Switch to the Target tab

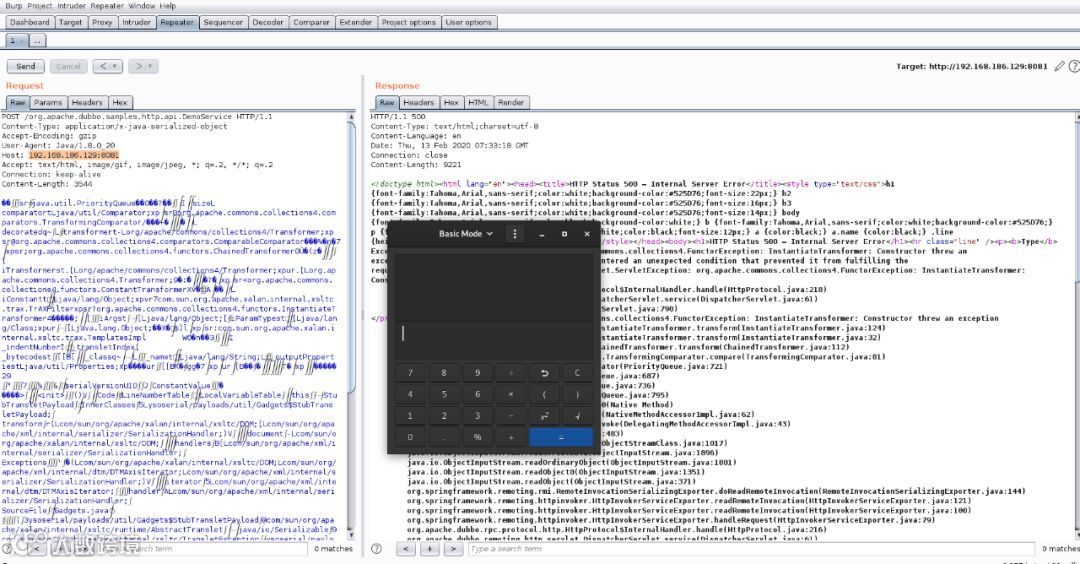70,22
